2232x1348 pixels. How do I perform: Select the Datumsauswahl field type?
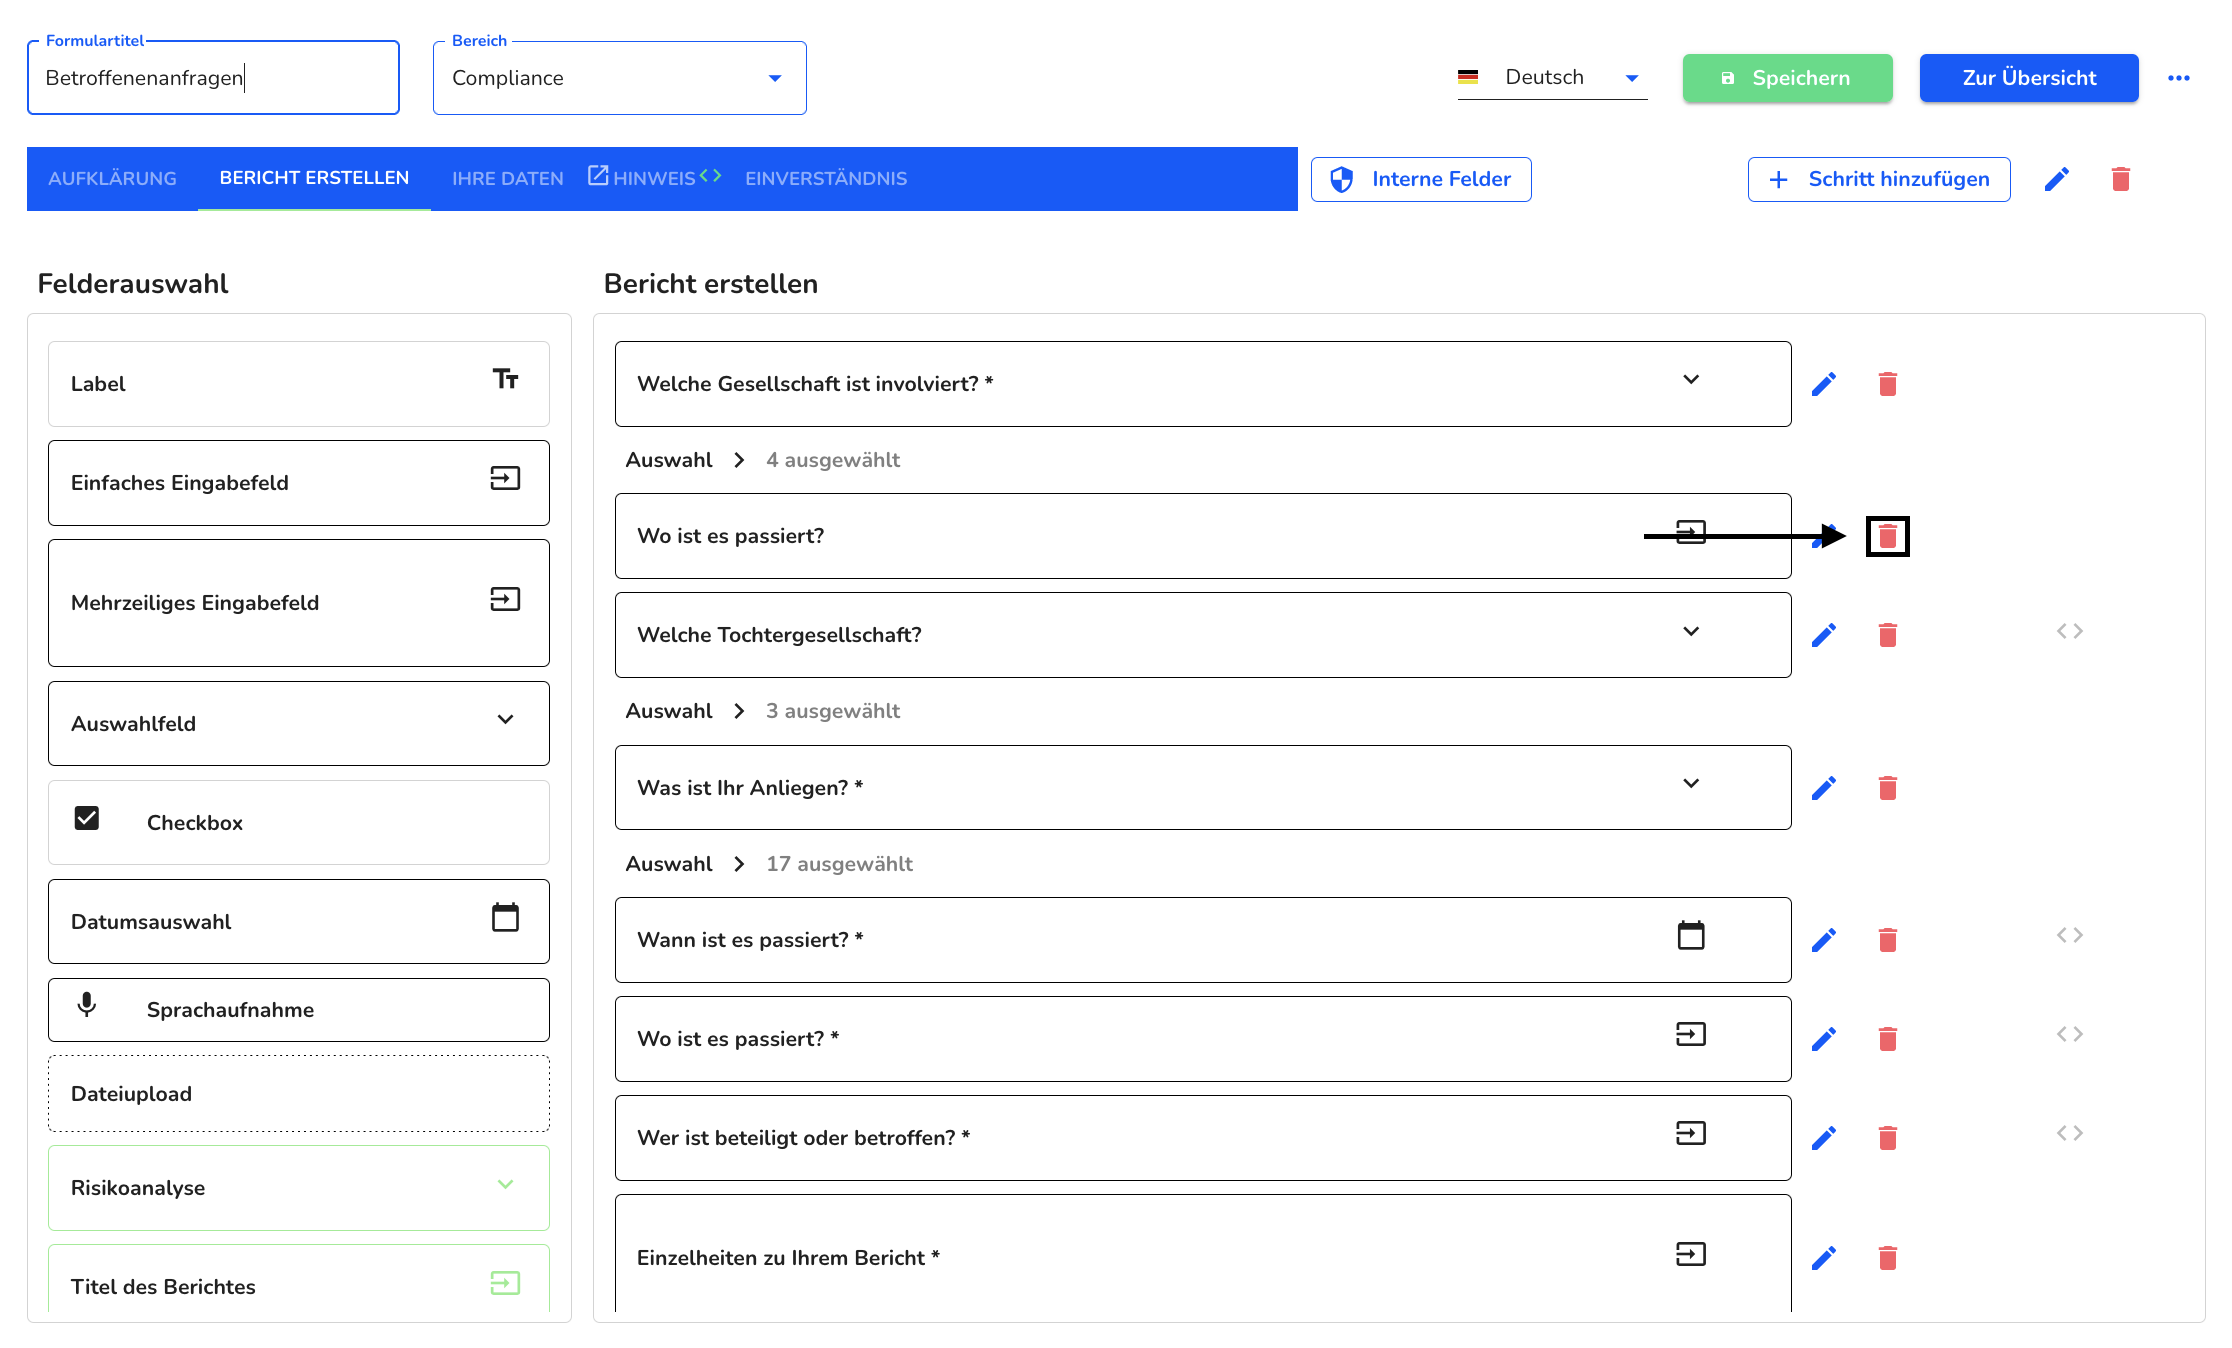coord(298,922)
